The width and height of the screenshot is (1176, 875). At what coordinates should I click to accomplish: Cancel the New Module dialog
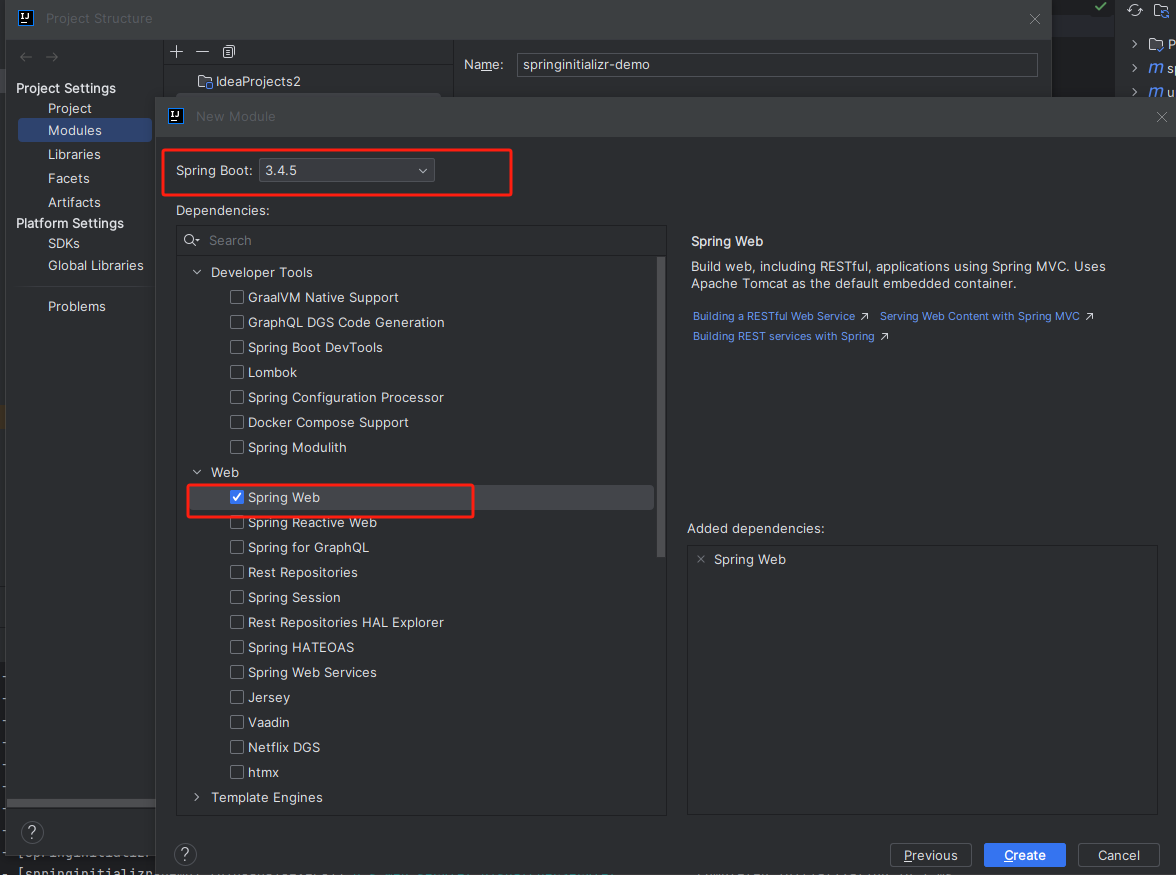coord(1118,855)
